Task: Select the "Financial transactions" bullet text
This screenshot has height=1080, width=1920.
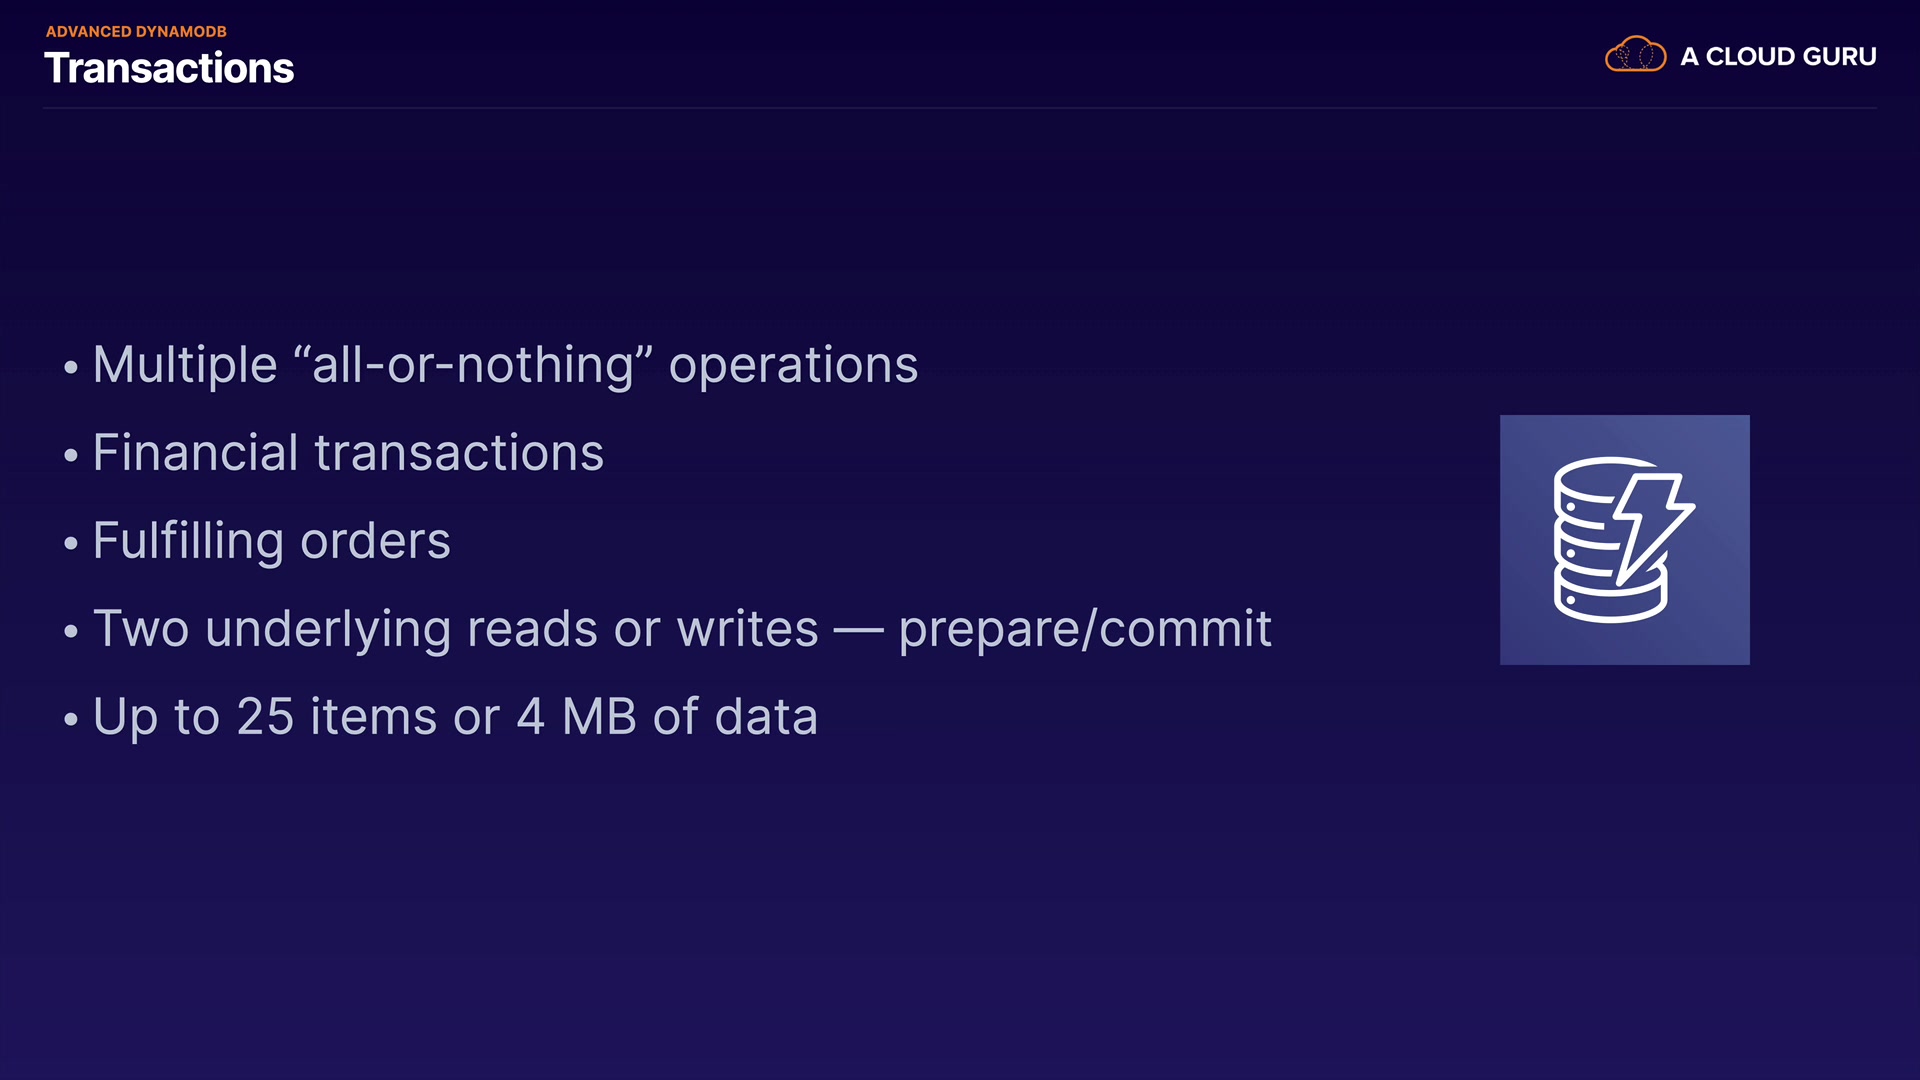Action: 348,452
